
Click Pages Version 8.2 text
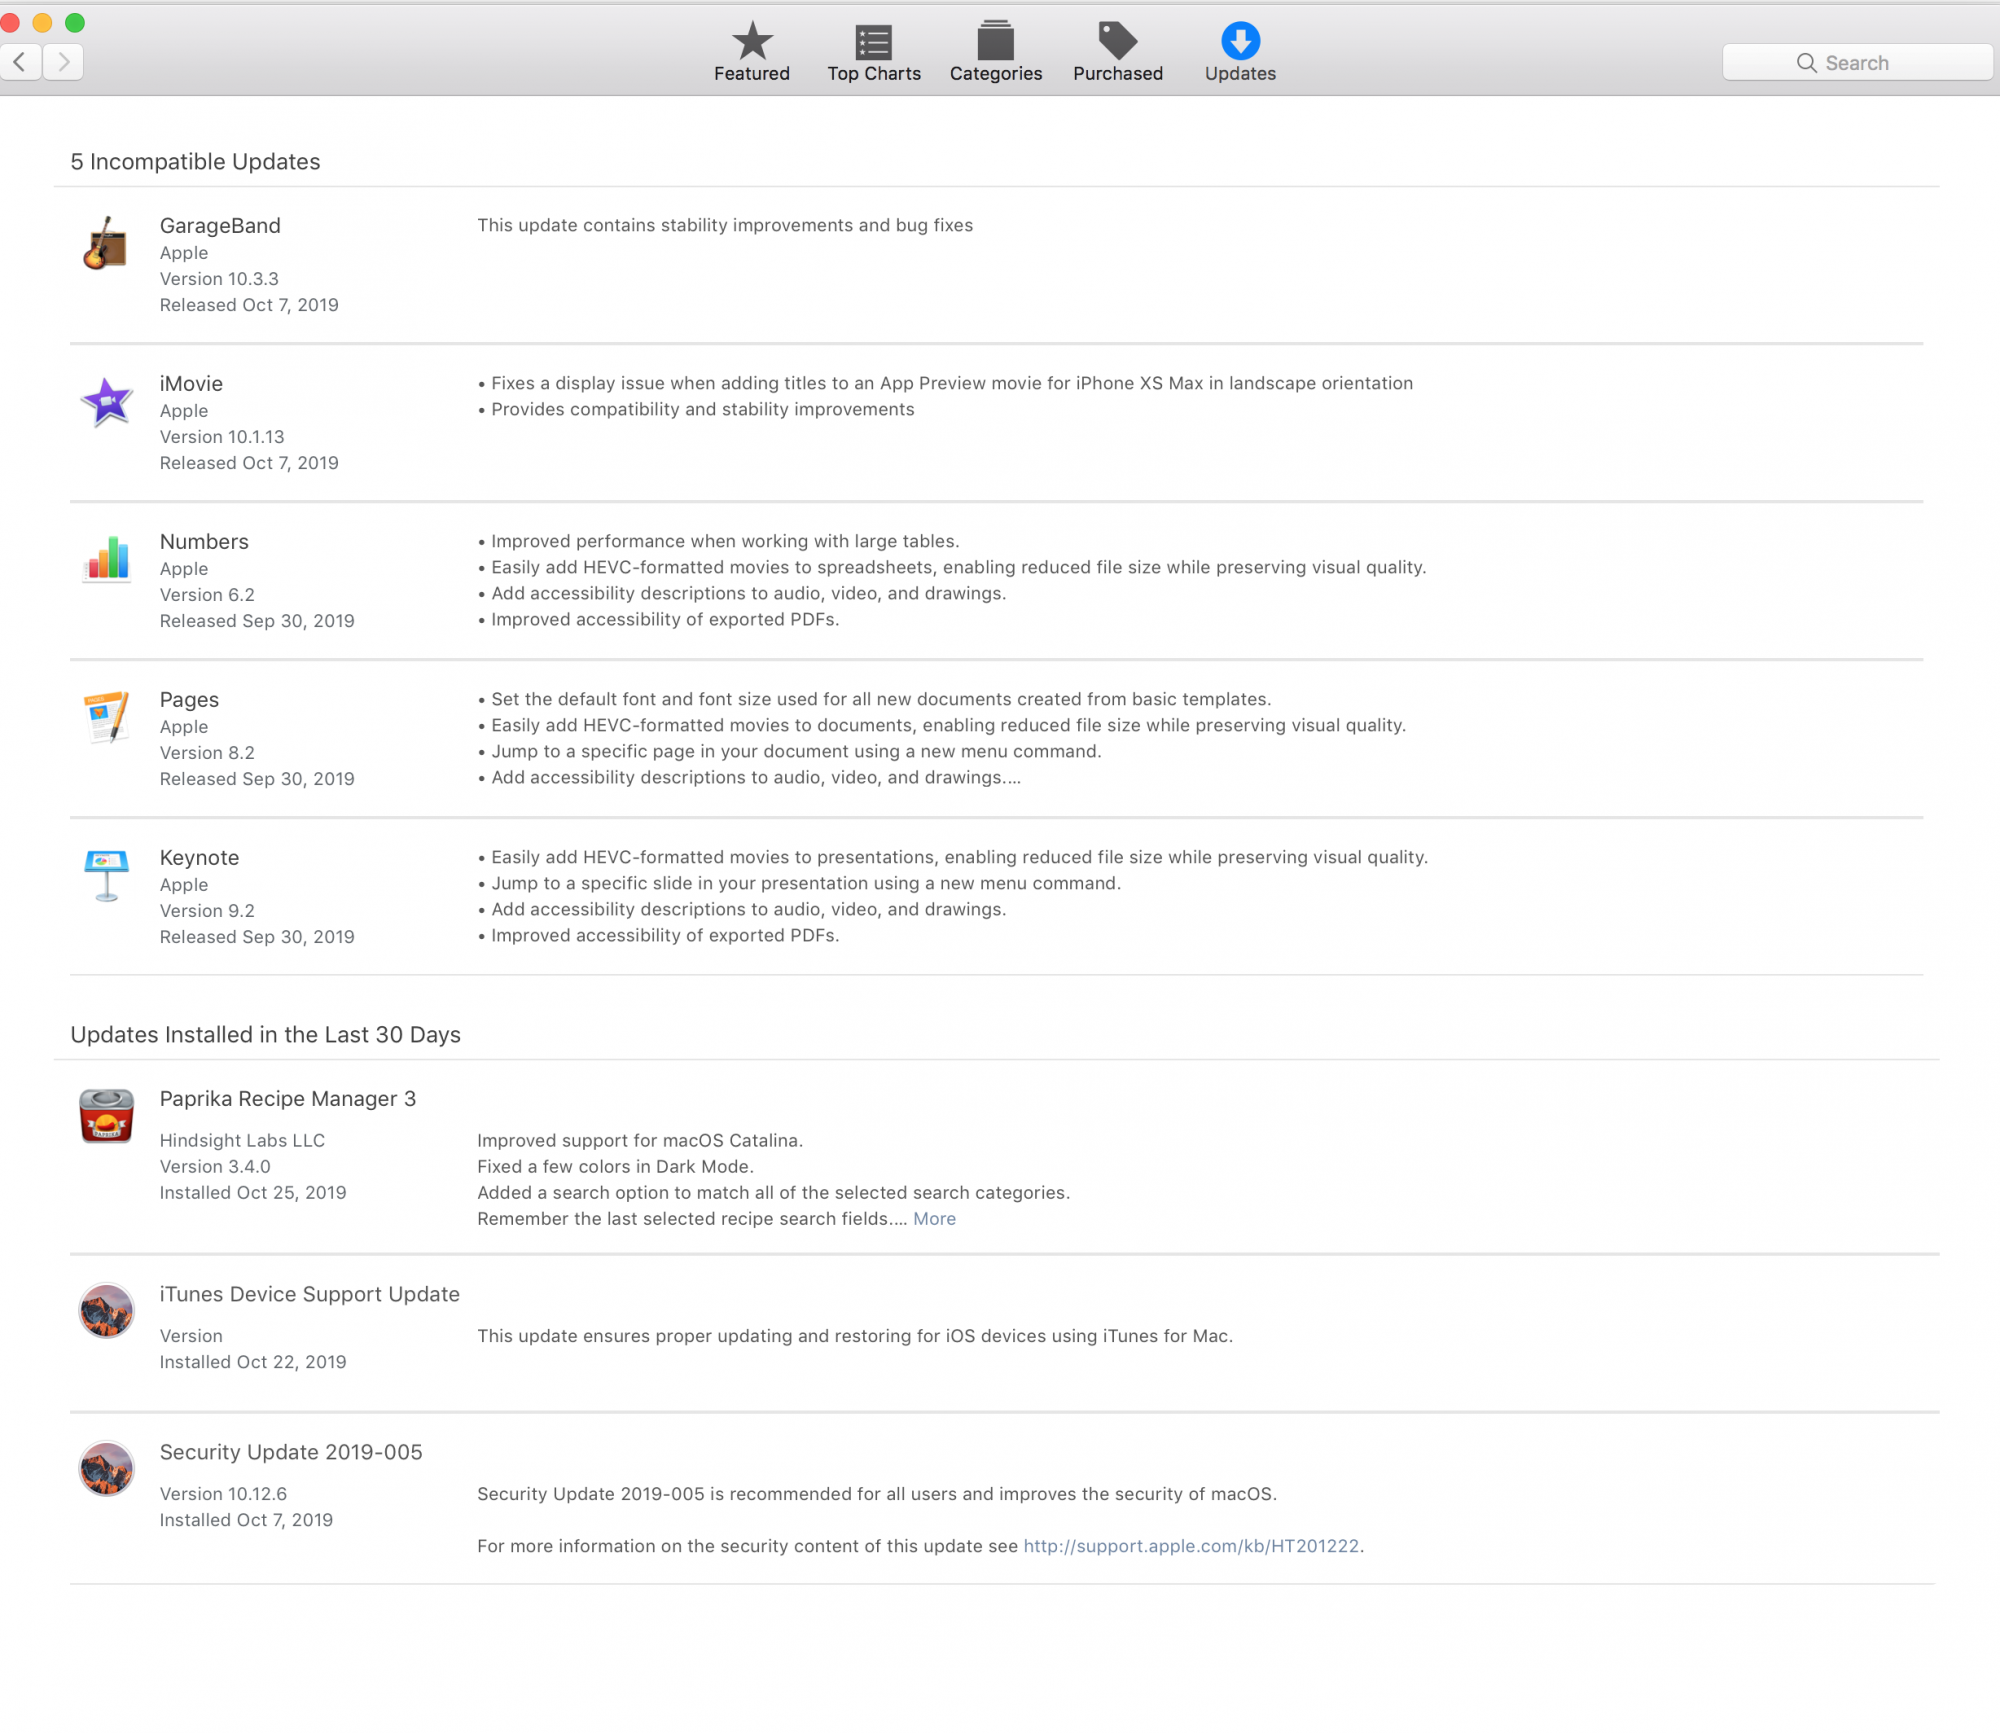207,753
